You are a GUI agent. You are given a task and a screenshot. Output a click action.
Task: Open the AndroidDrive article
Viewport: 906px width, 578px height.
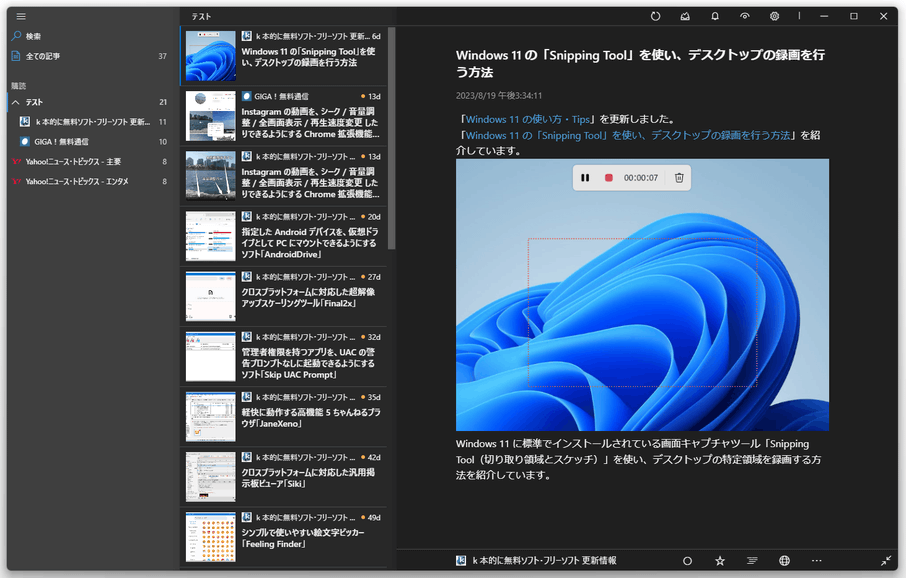(x=284, y=236)
